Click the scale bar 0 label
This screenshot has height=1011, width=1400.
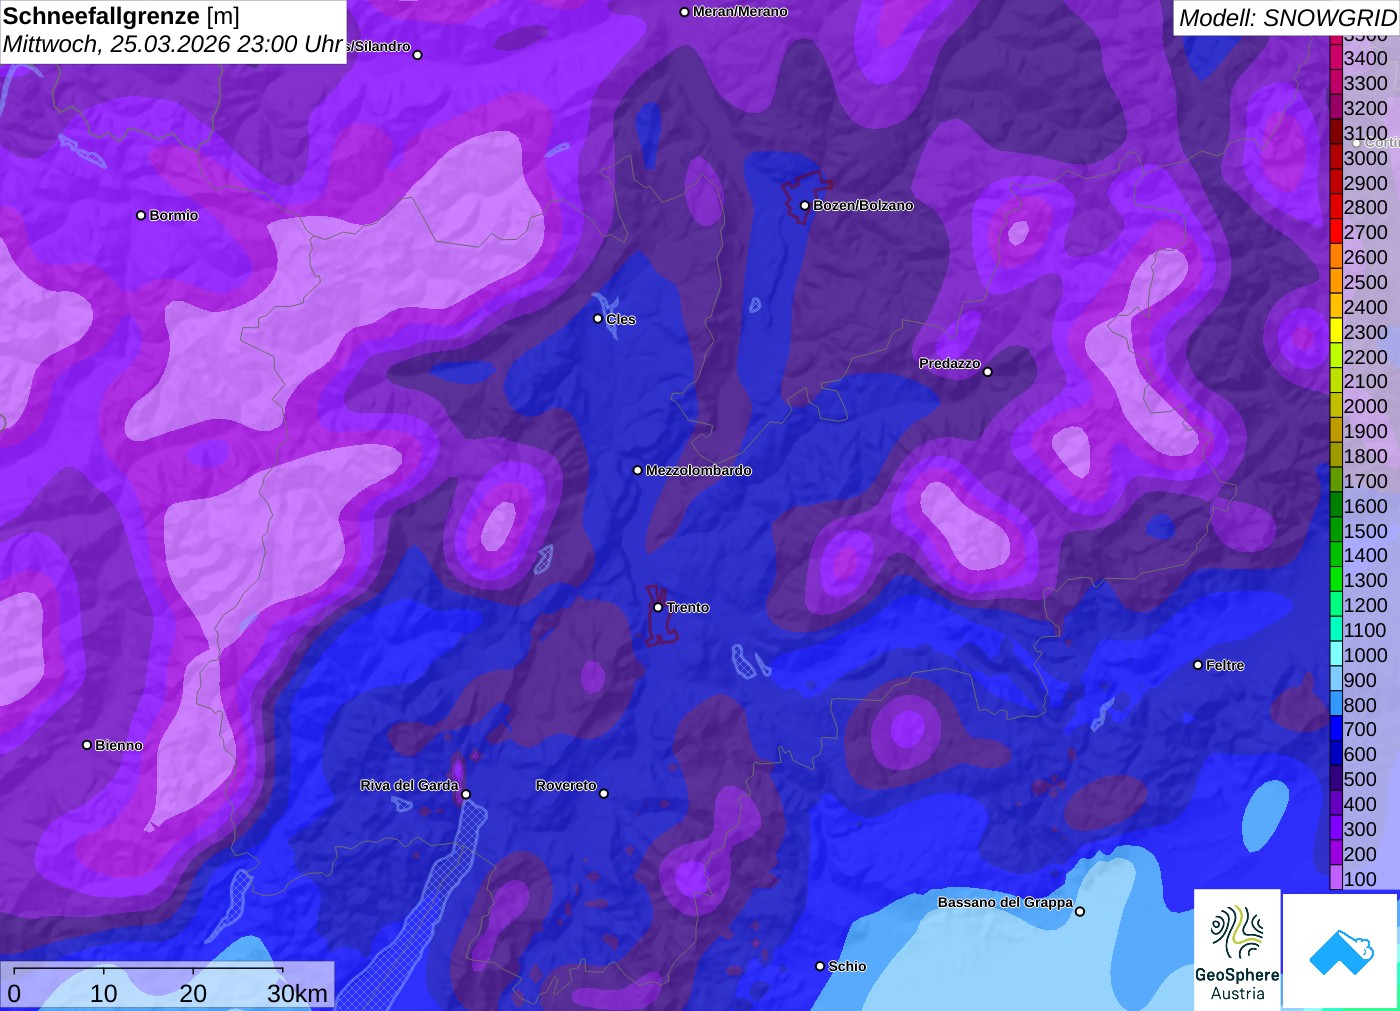point(14,994)
